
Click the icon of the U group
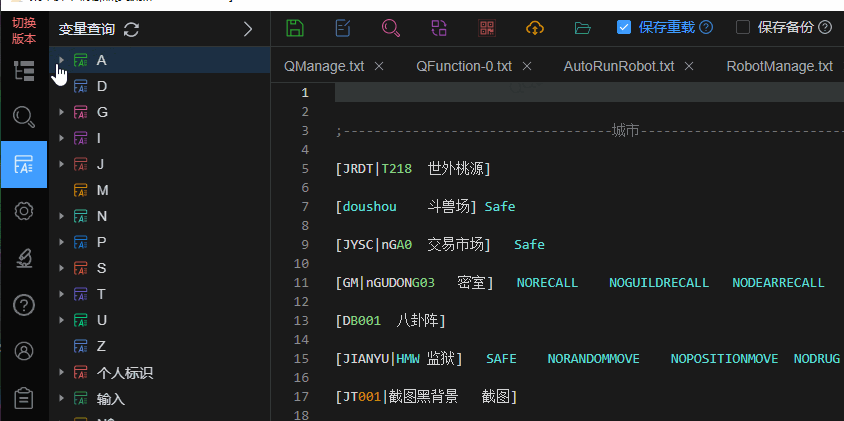click(80, 320)
